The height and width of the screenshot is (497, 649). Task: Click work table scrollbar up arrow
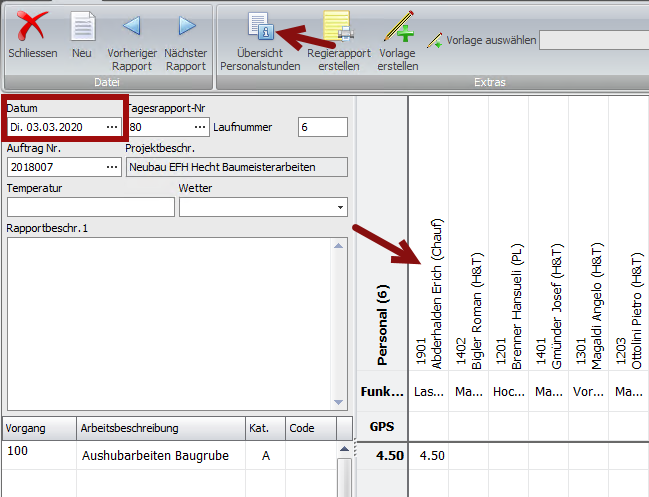[344, 449]
